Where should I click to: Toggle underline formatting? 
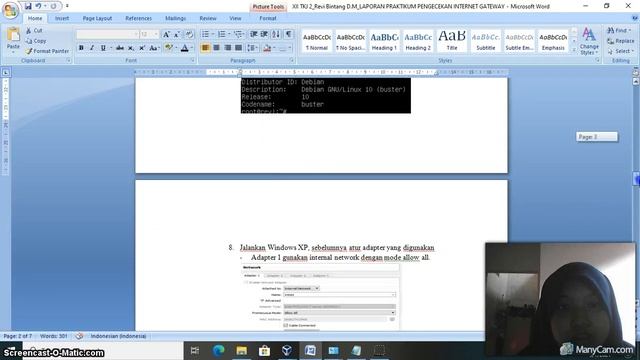click(x=103, y=48)
